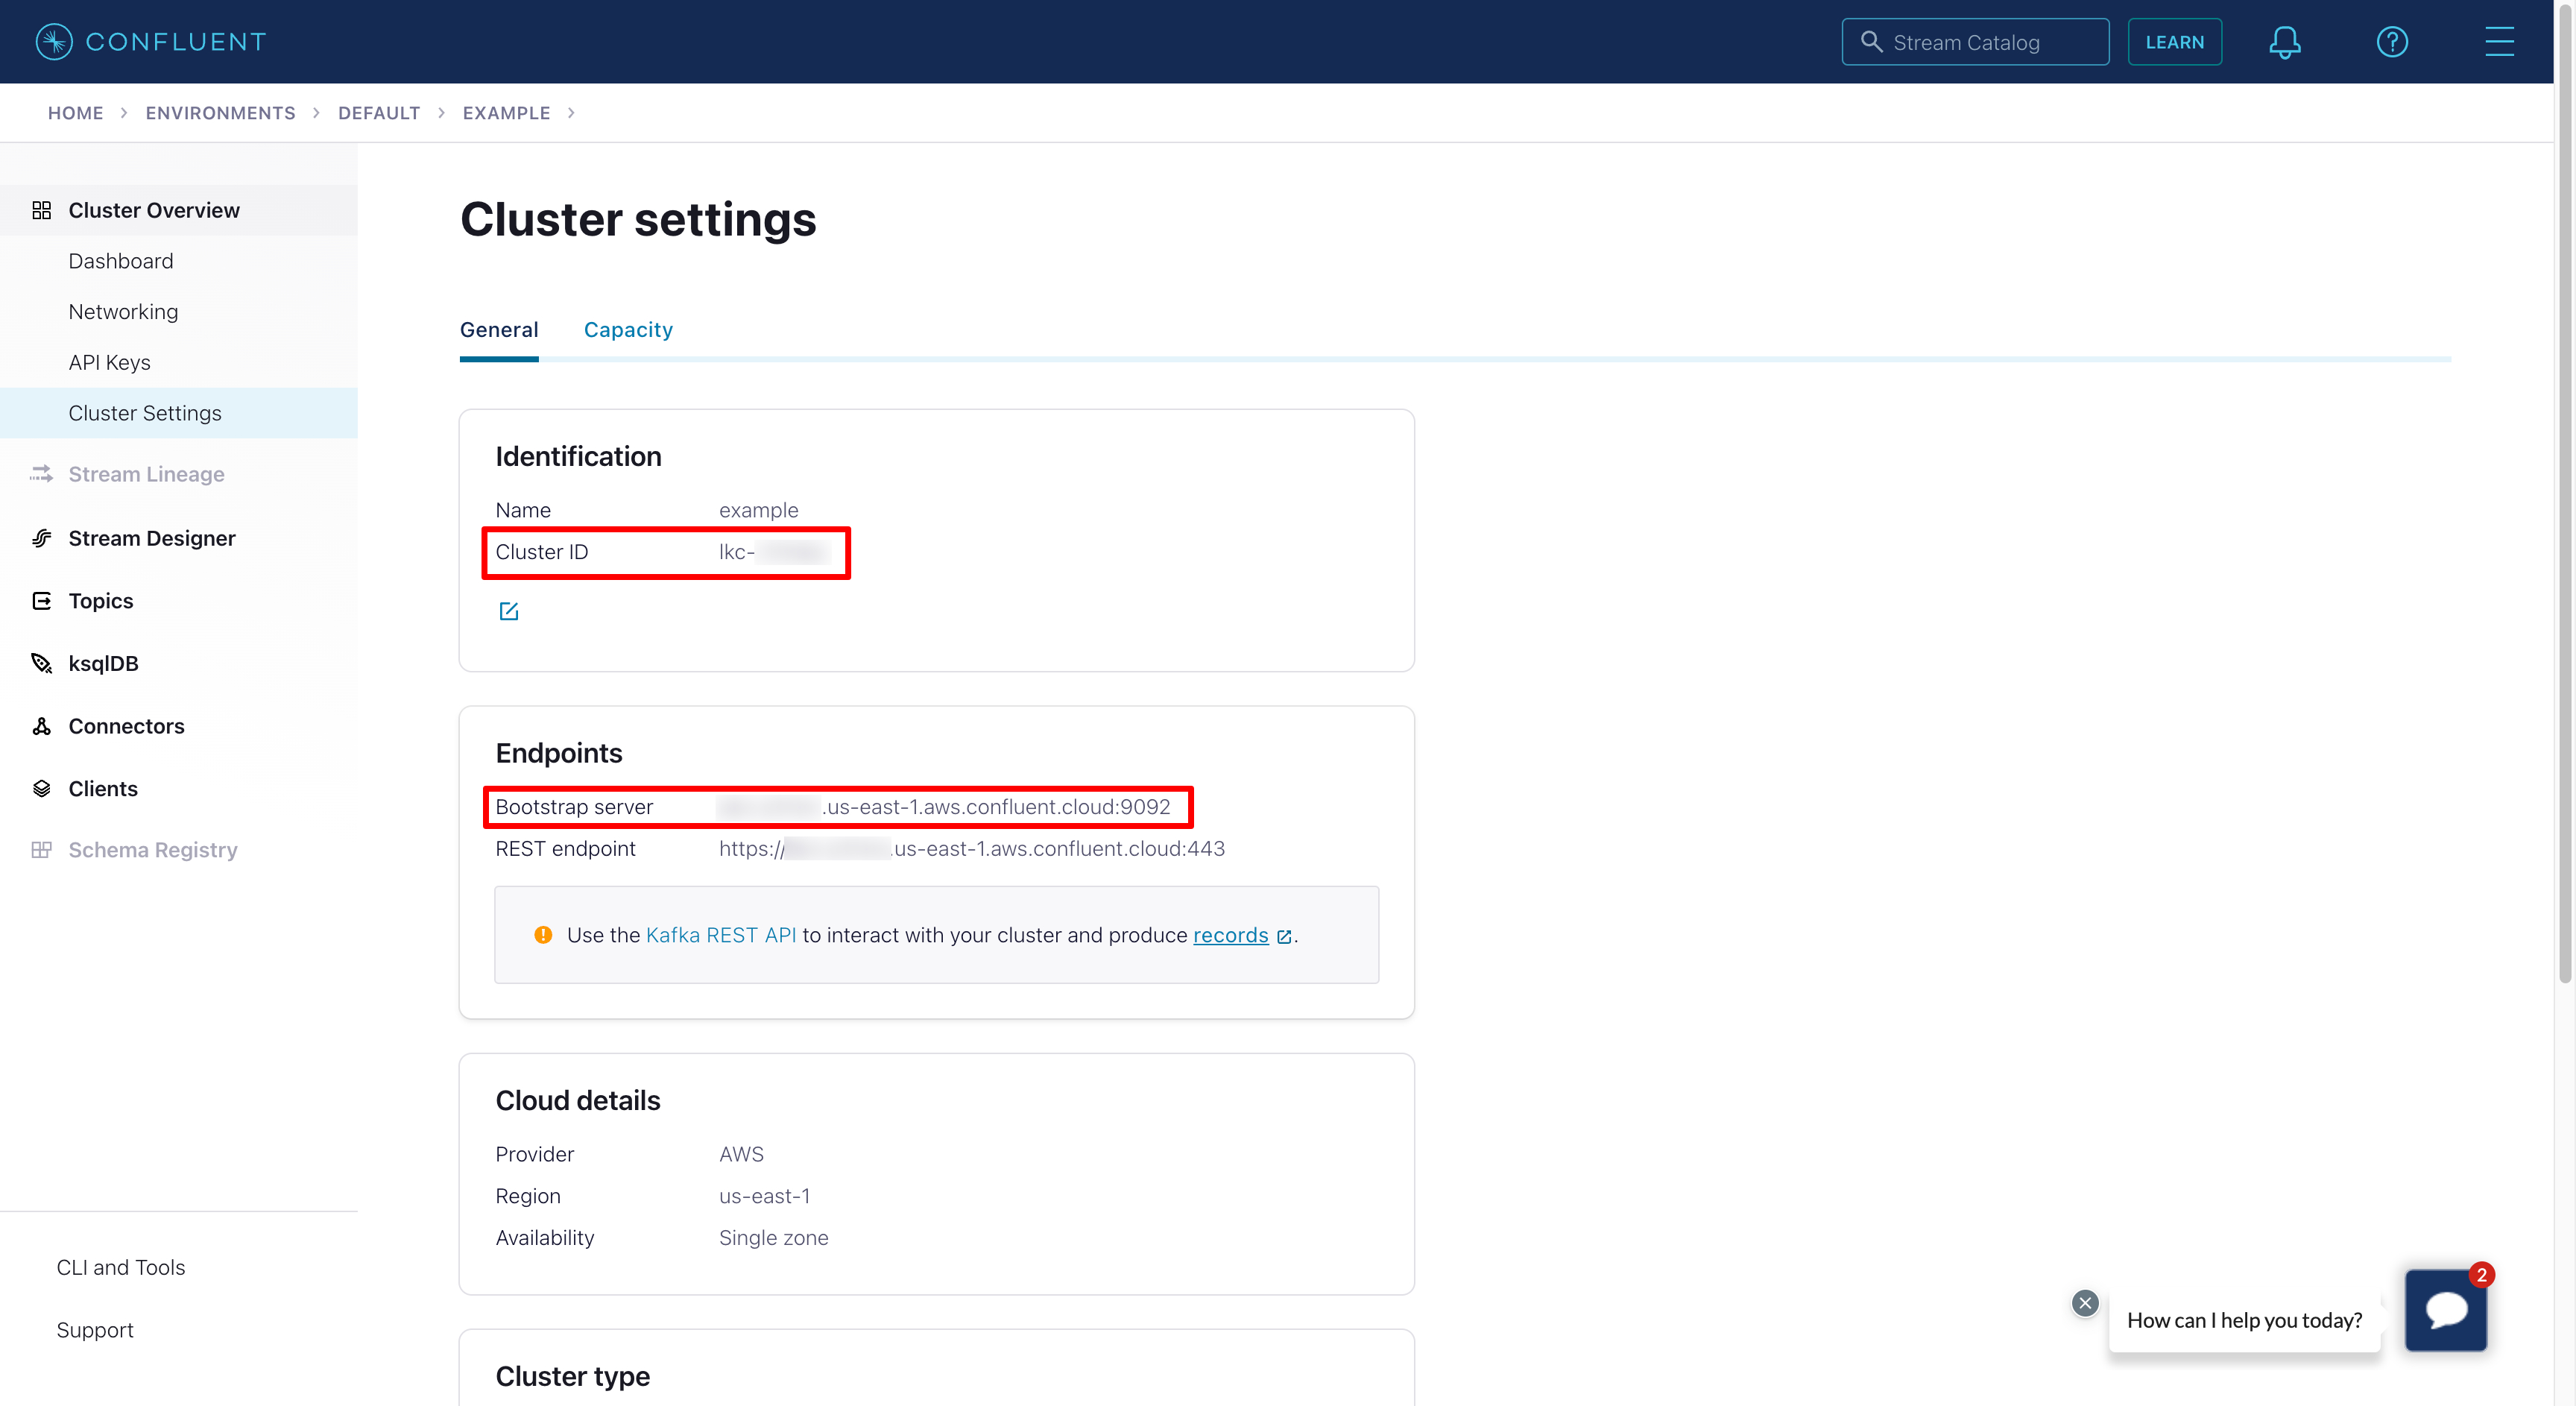Focus the Stream Catalog search field

pos(1975,42)
